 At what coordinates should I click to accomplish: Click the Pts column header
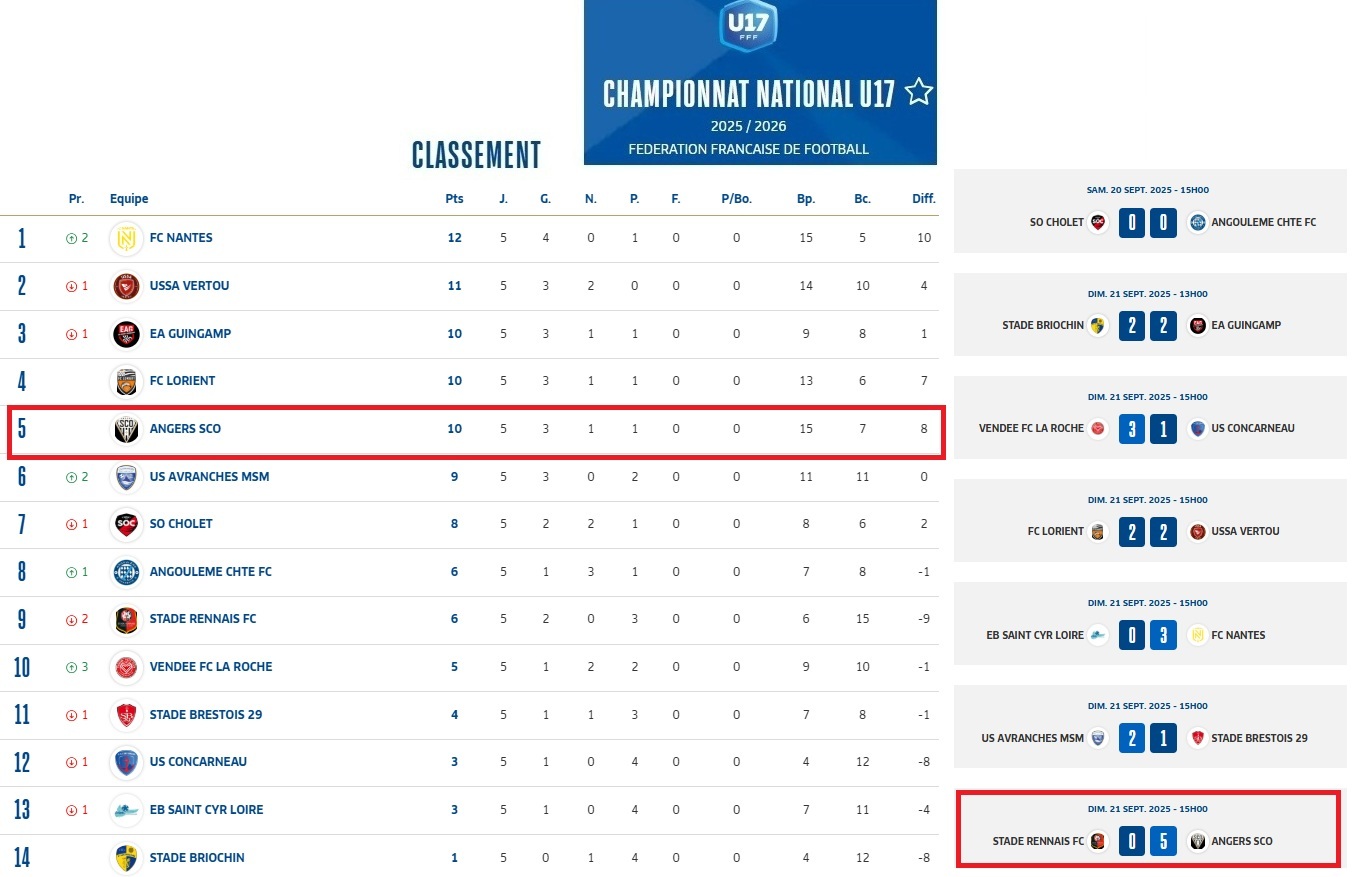pos(454,199)
